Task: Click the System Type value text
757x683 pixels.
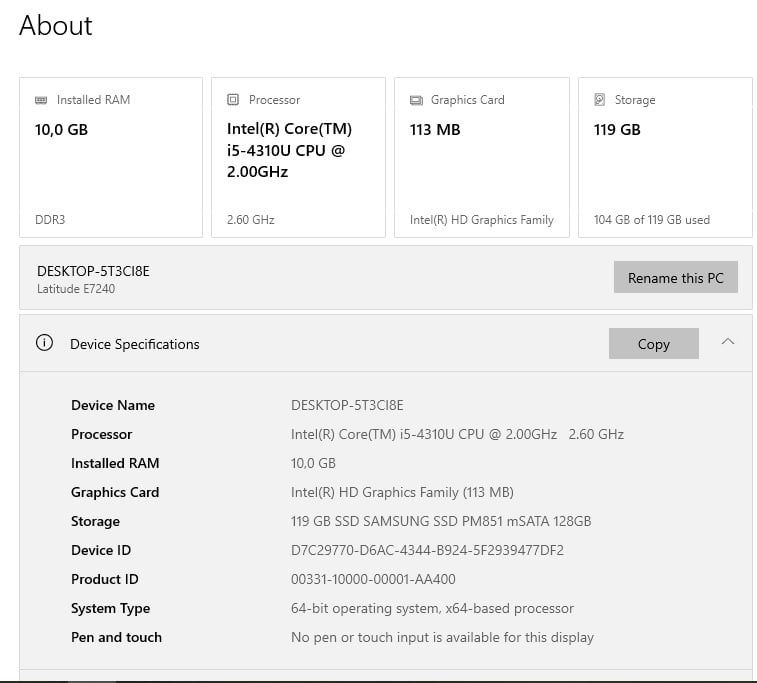Action: pos(432,608)
